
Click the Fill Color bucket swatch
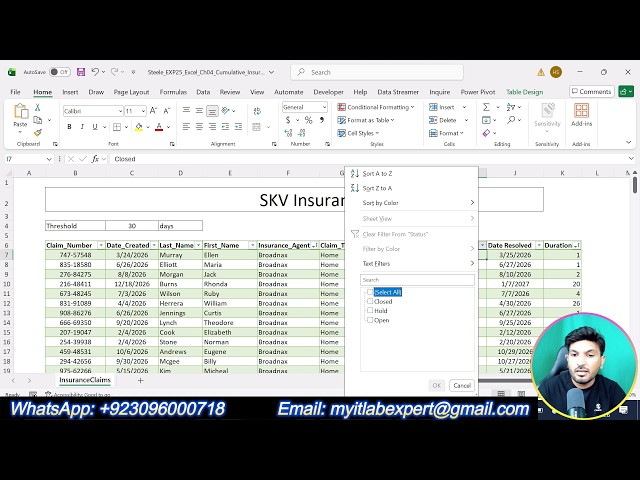pos(139,127)
